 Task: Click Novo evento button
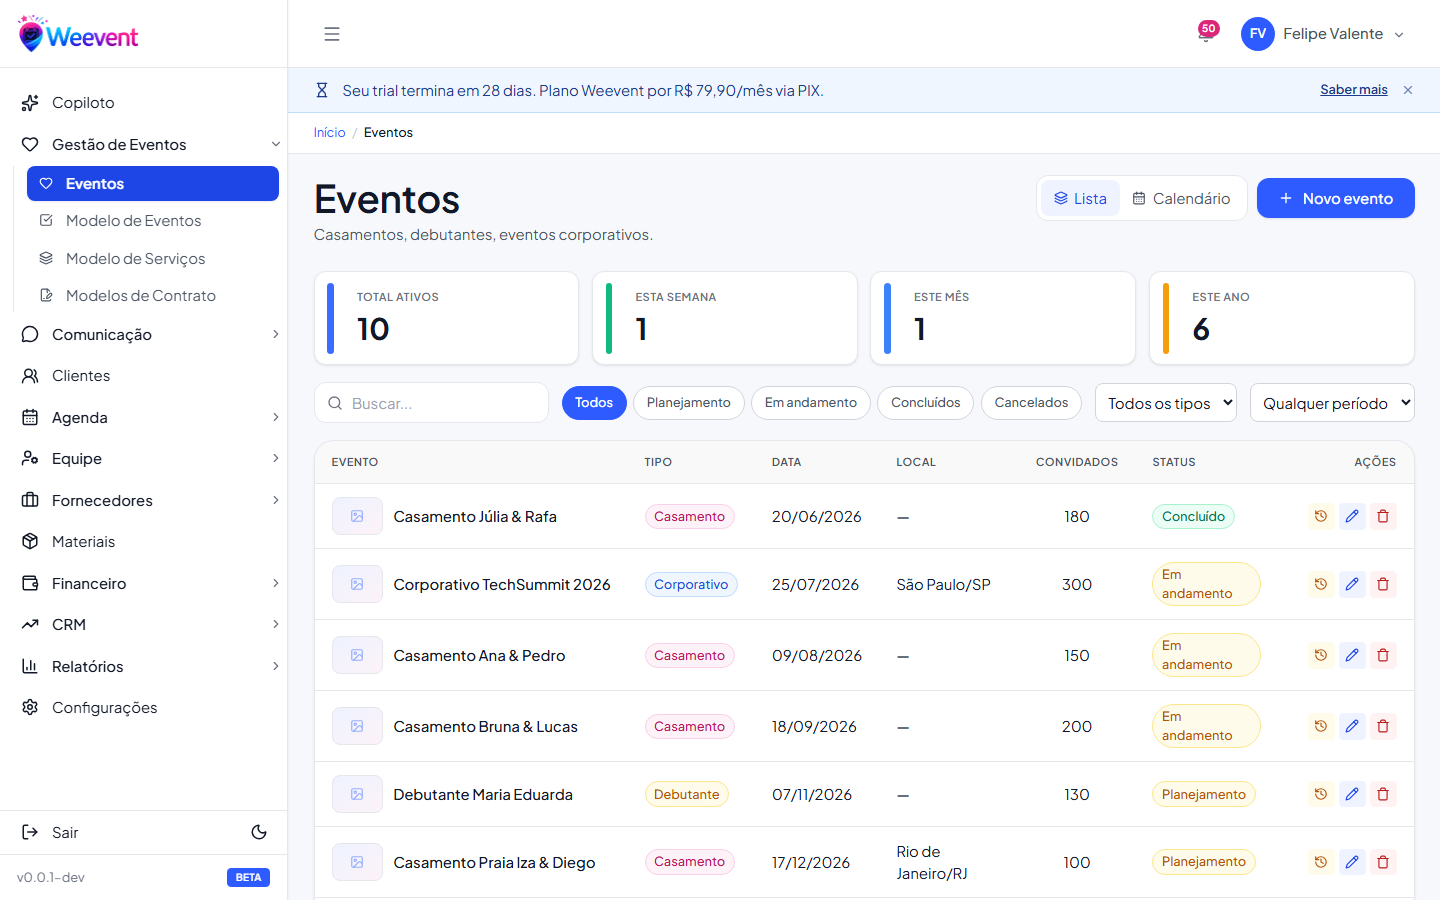point(1335,198)
